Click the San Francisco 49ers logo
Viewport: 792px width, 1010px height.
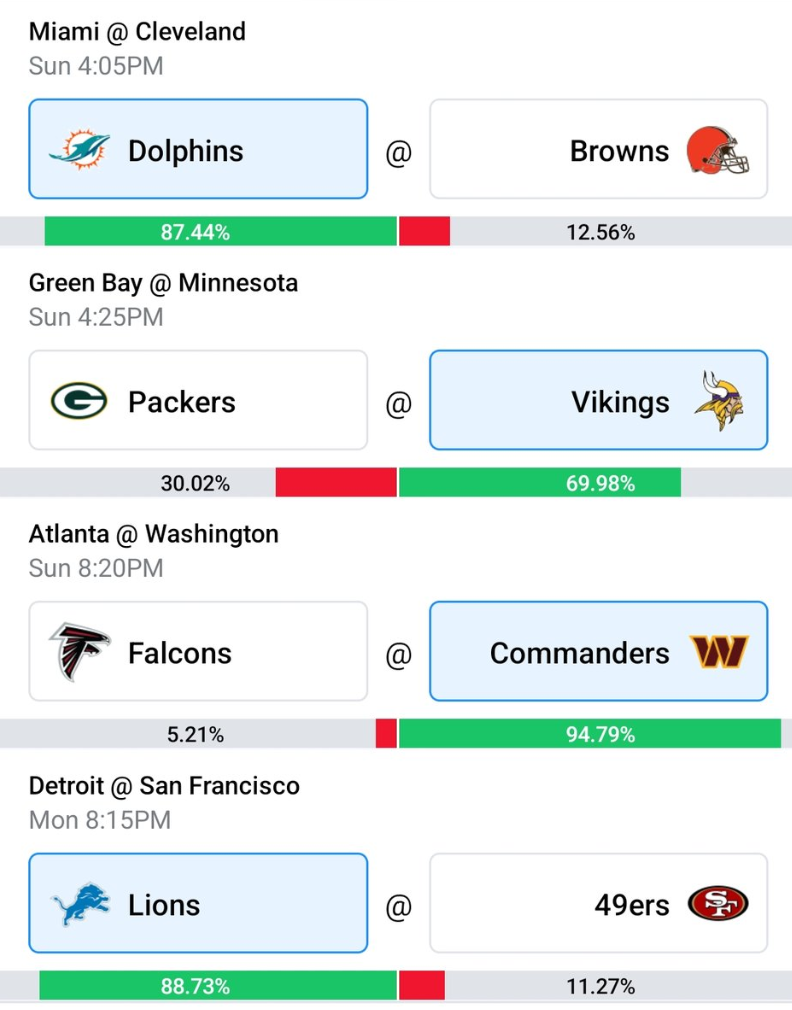click(718, 903)
